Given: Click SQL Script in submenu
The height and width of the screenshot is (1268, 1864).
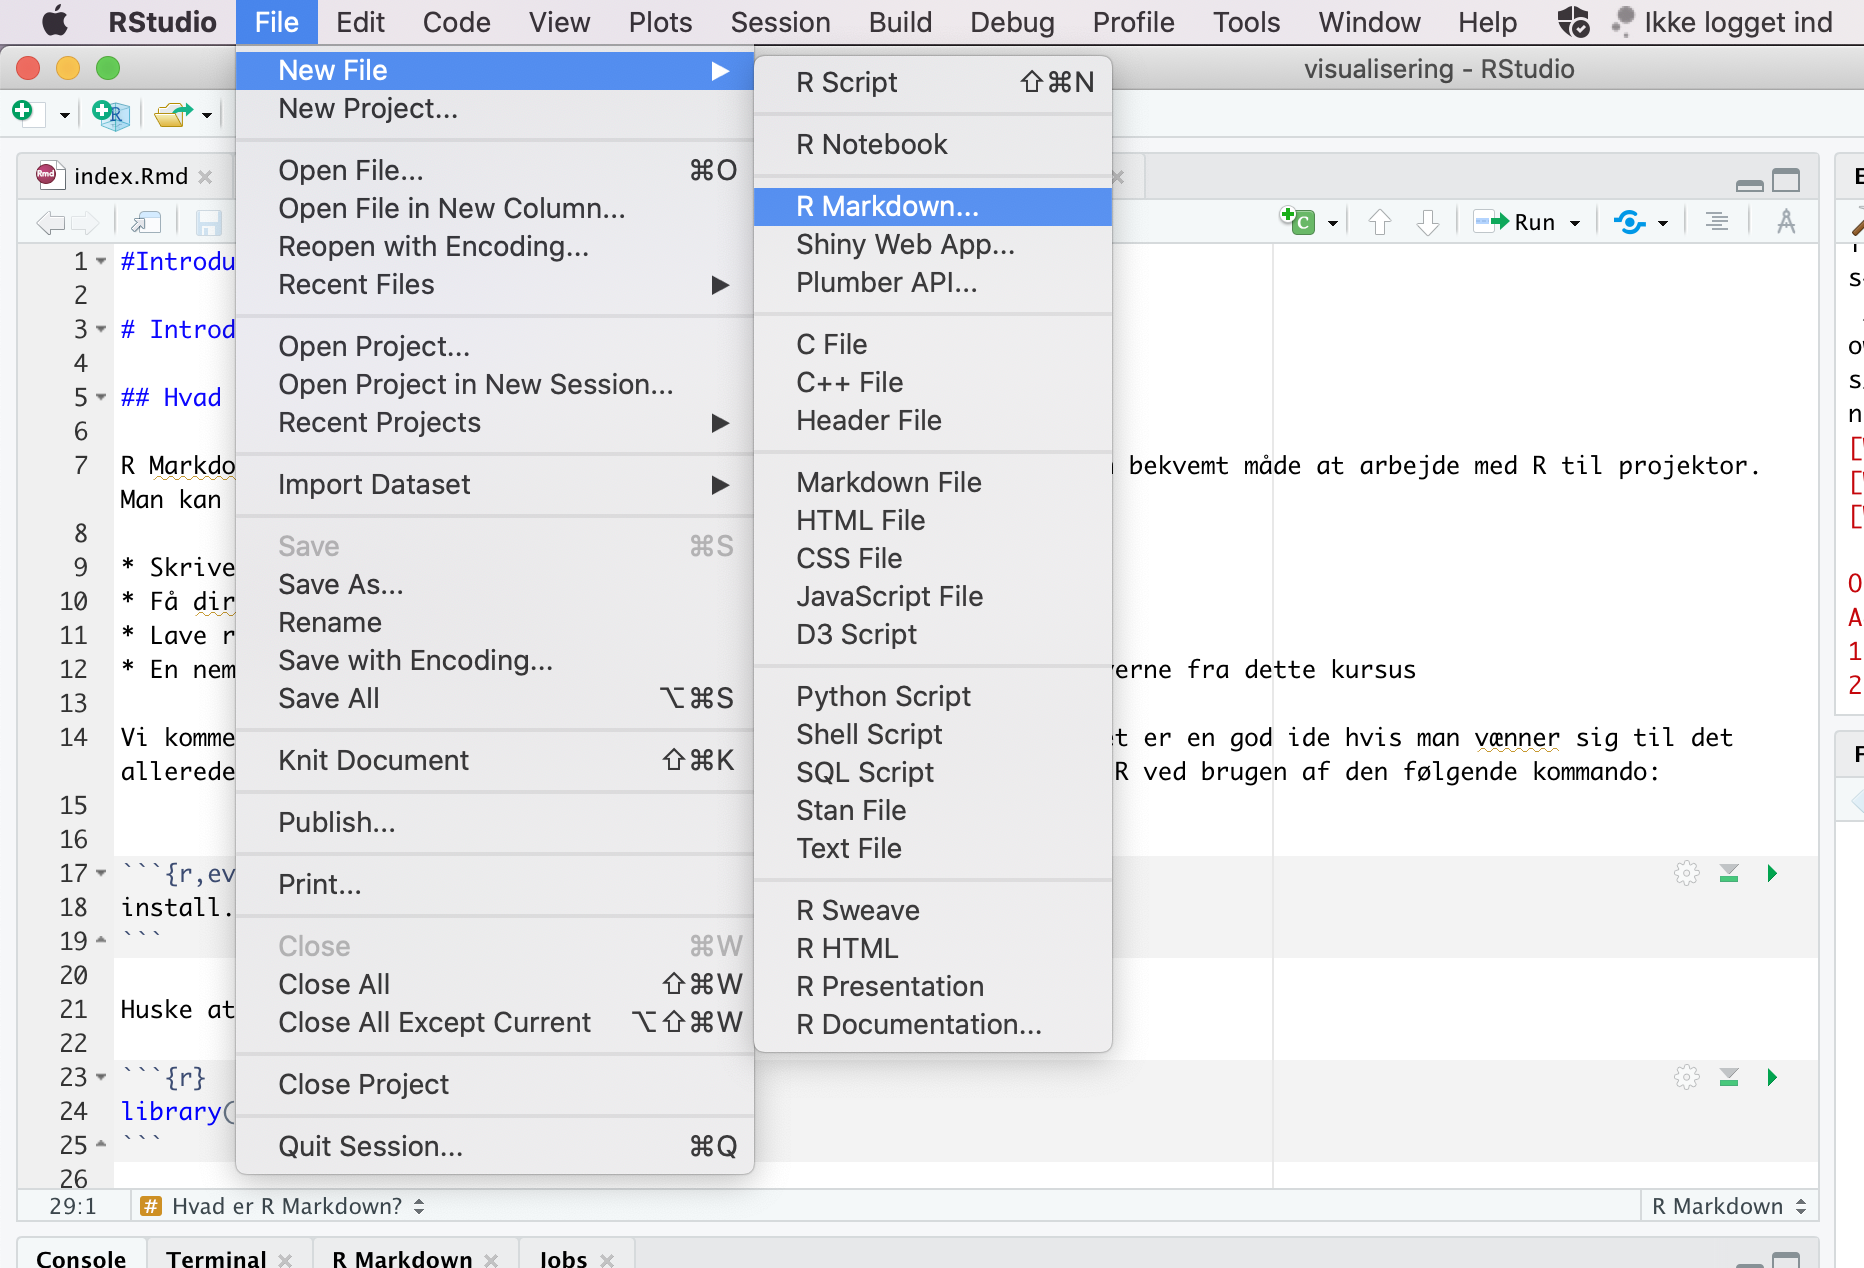Looking at the screenshot, I should point(932,773).
